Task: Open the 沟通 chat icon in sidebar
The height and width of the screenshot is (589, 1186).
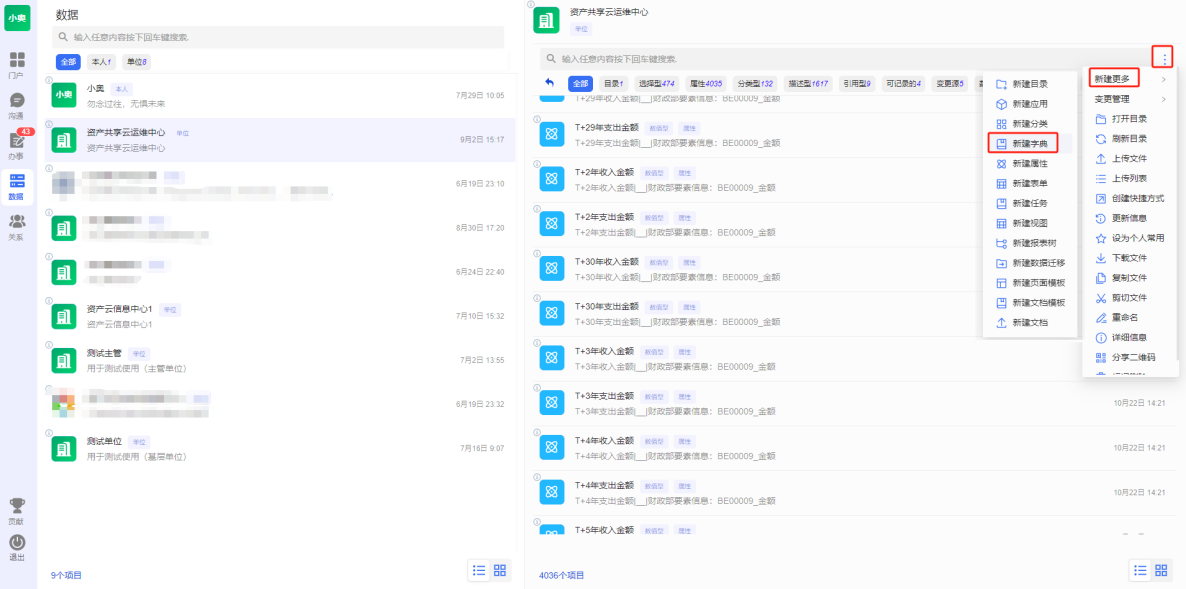Action: click(17, 103)
